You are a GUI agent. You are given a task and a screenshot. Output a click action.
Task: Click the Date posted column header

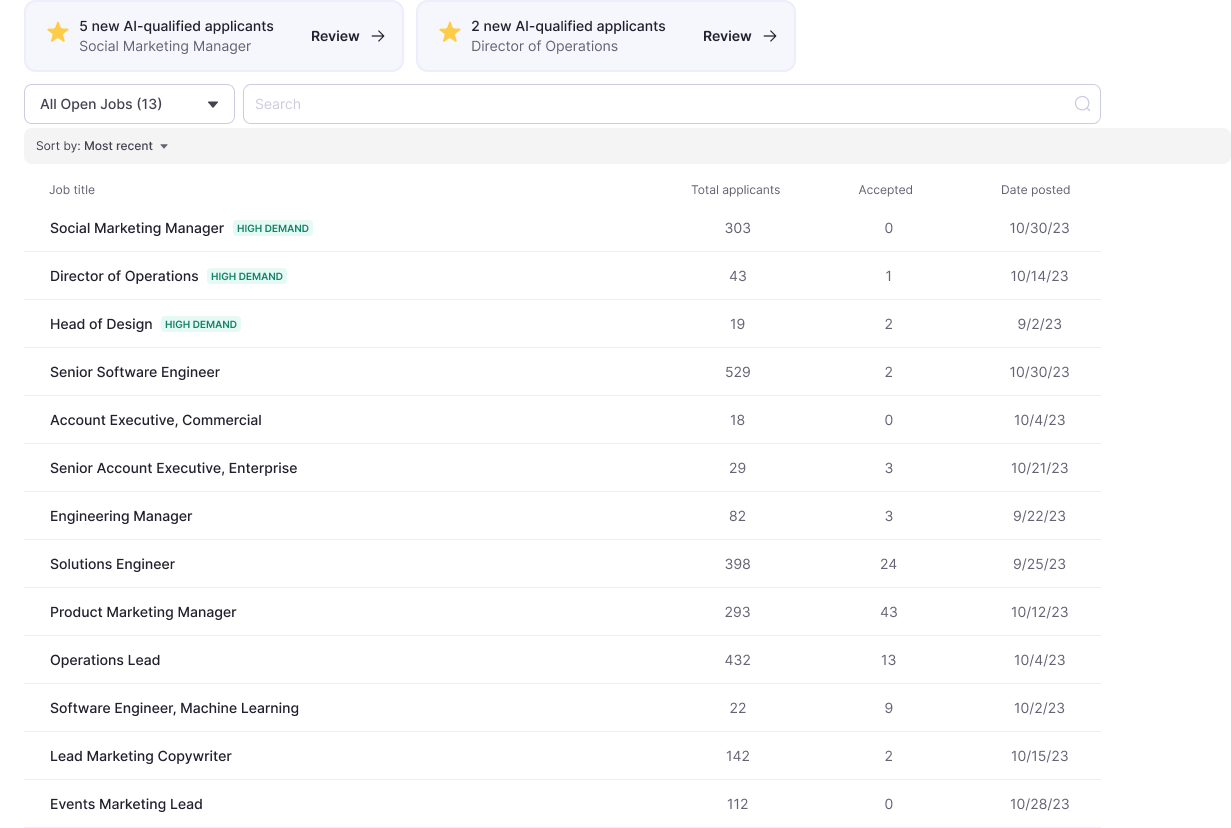tap(1035, 190)
